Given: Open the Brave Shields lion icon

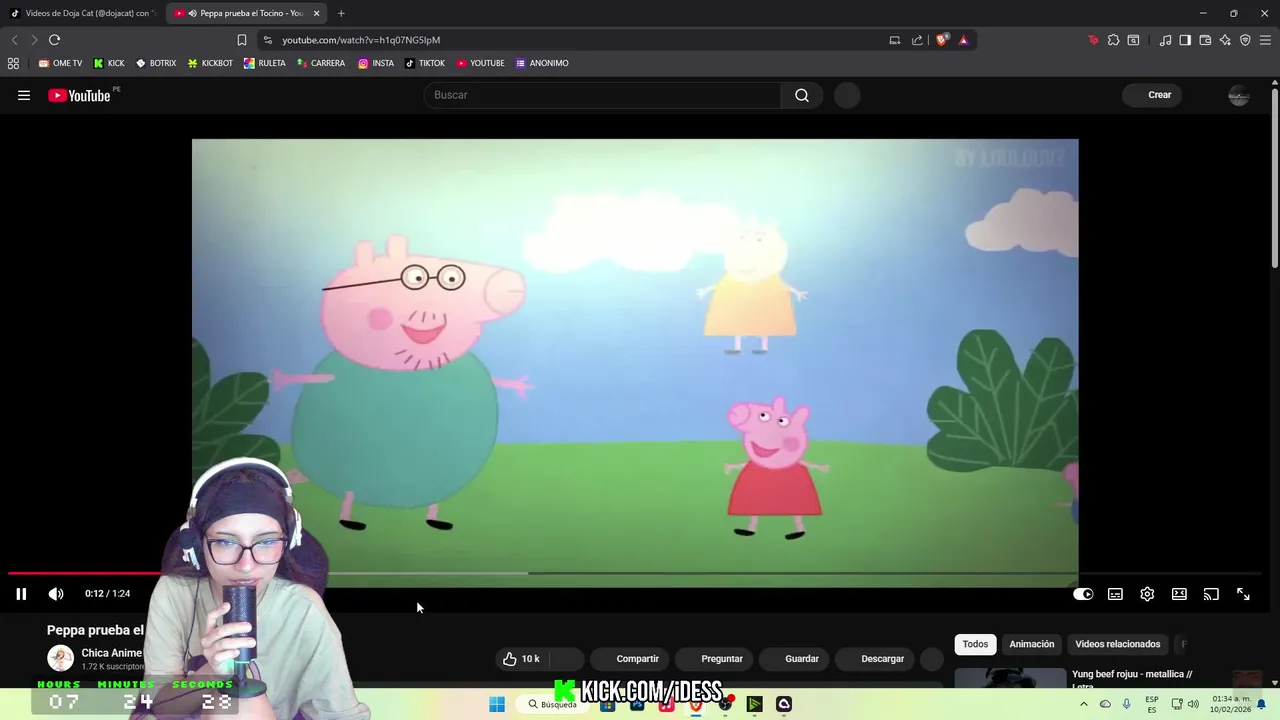Looking at the screenshot, I should [942, 40].
